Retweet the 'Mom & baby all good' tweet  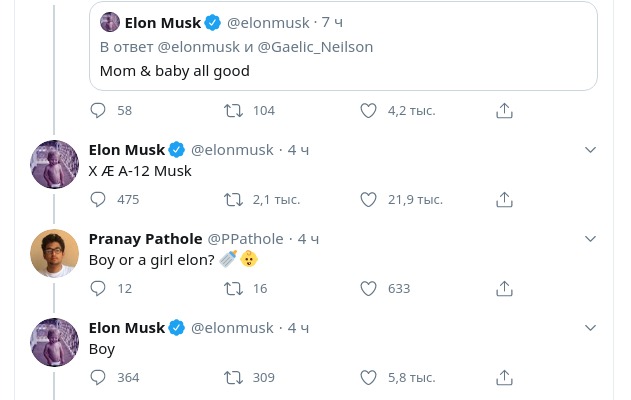(233, 111)
